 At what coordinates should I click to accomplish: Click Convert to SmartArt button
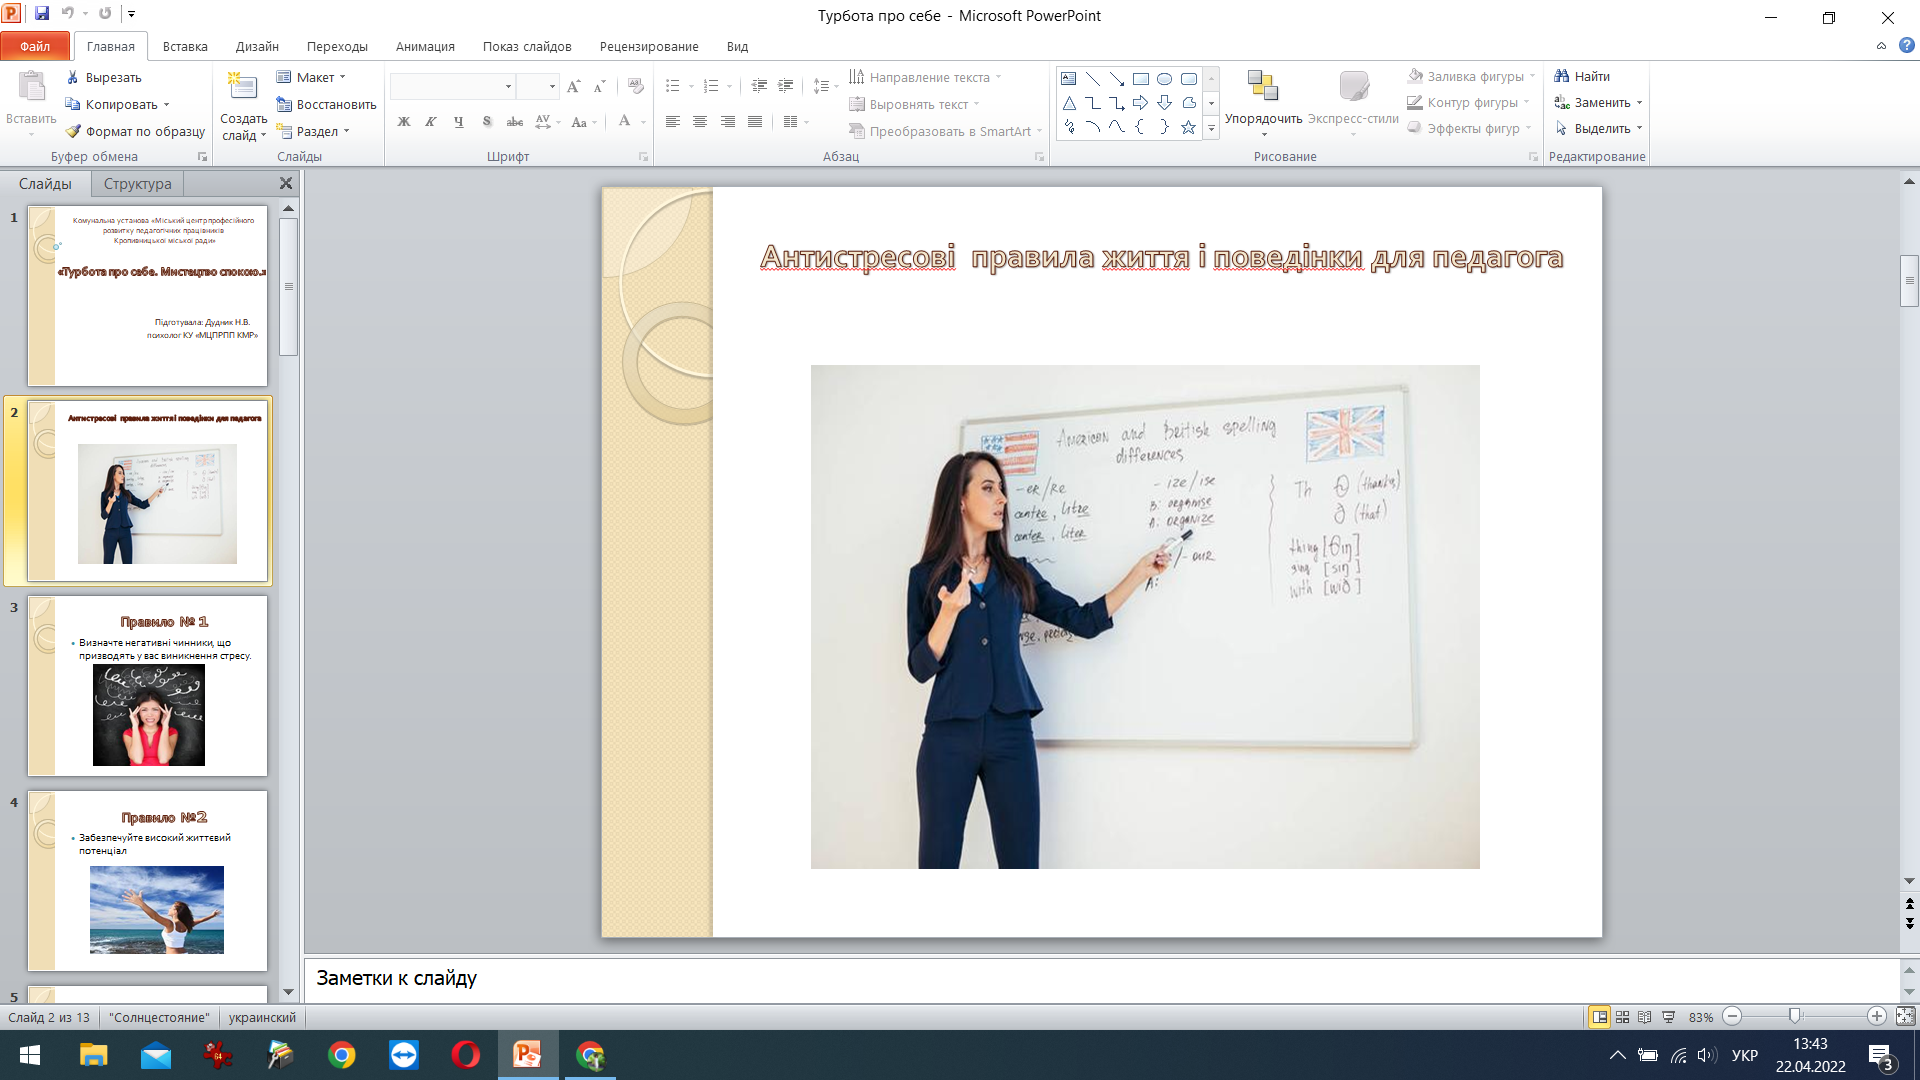point(945,131)
